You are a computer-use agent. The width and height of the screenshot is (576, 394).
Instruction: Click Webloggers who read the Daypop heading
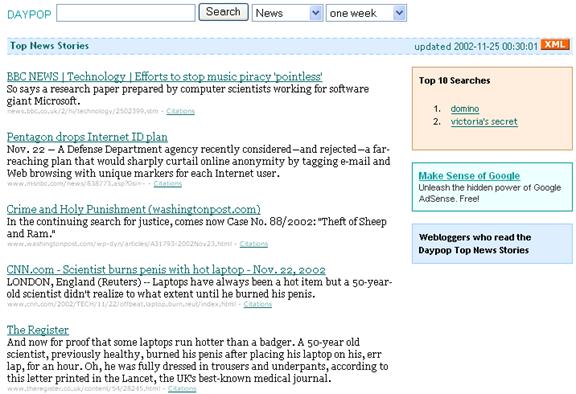coord(475,243)
